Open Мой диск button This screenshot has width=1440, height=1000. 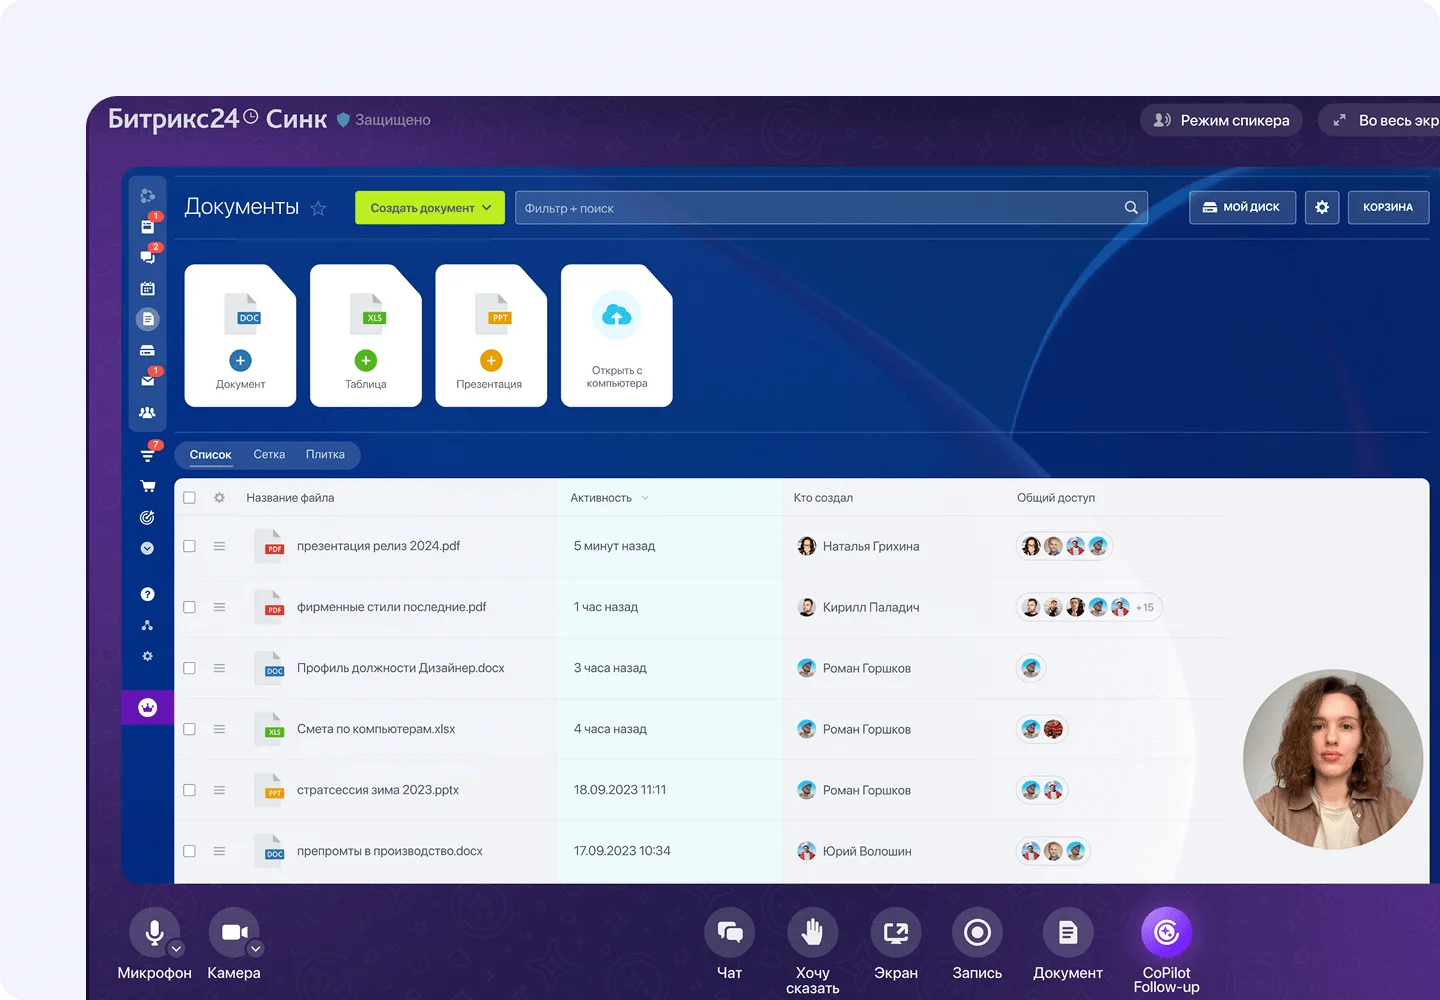[x=1242, y=207]
